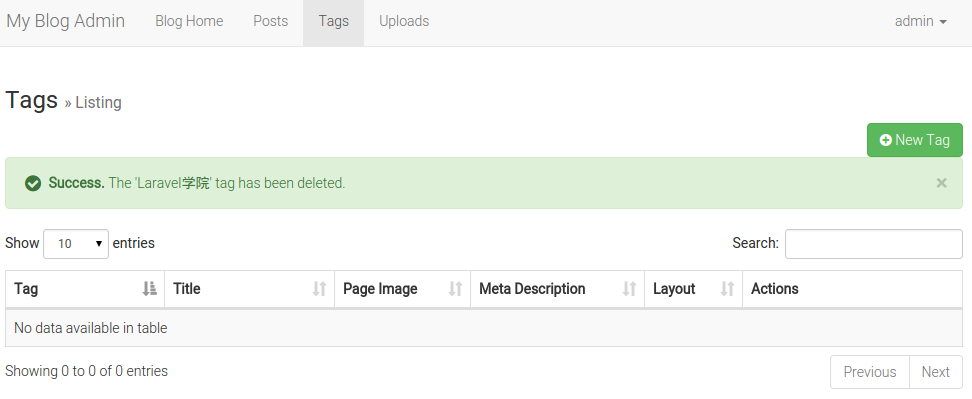The width and height of the screenshot is (972, 399).
Task: Open the entries per page dropdown
Action: (x=76, y=243)
